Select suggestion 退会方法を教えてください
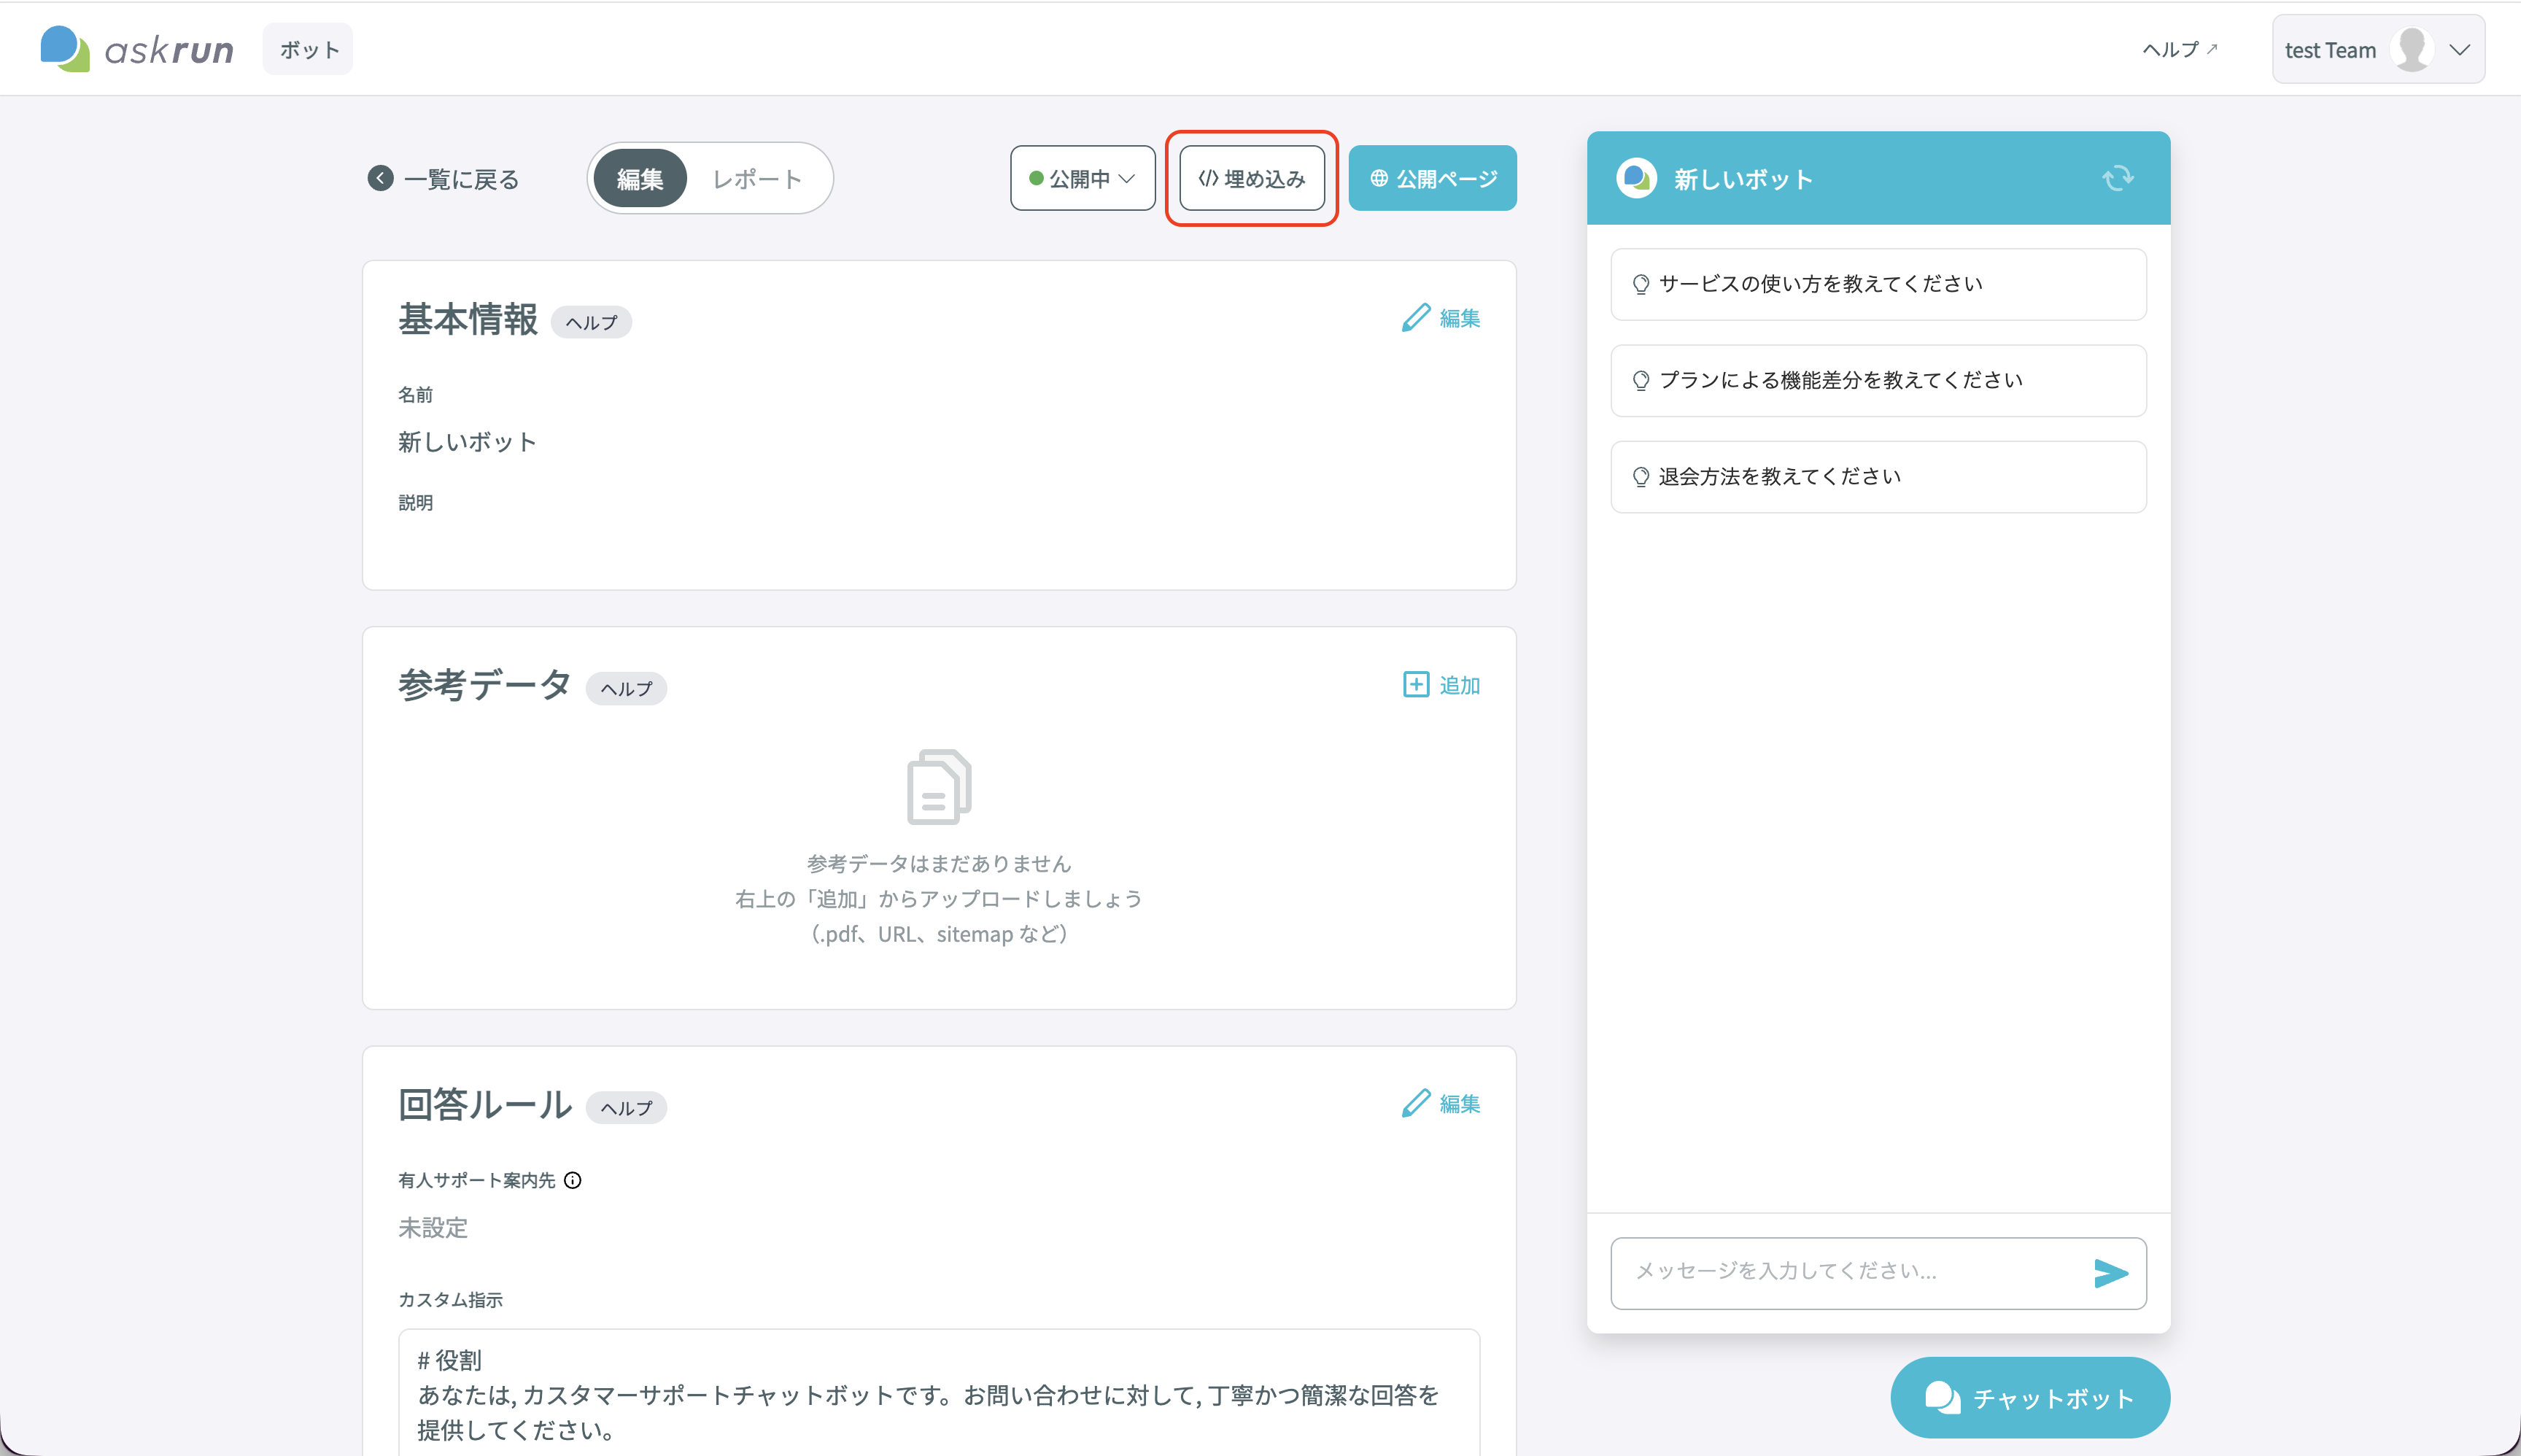Image resolution: width=2521 pixels, height=1456 pixels. (x=1878, y=476)
